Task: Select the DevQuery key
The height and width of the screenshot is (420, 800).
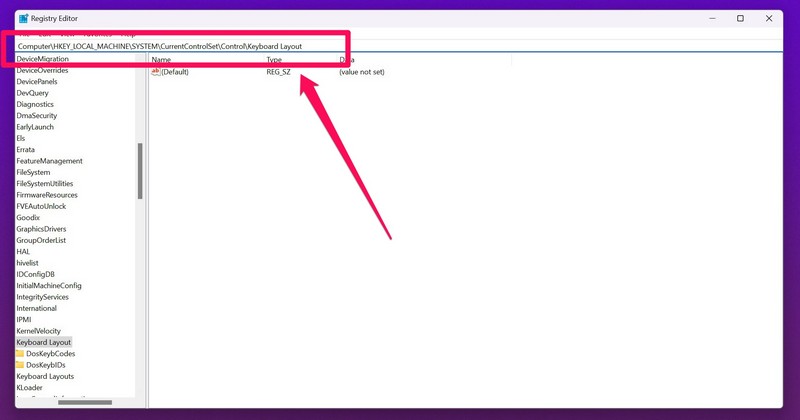Action: pyautogui.click(x=32, y=93)
